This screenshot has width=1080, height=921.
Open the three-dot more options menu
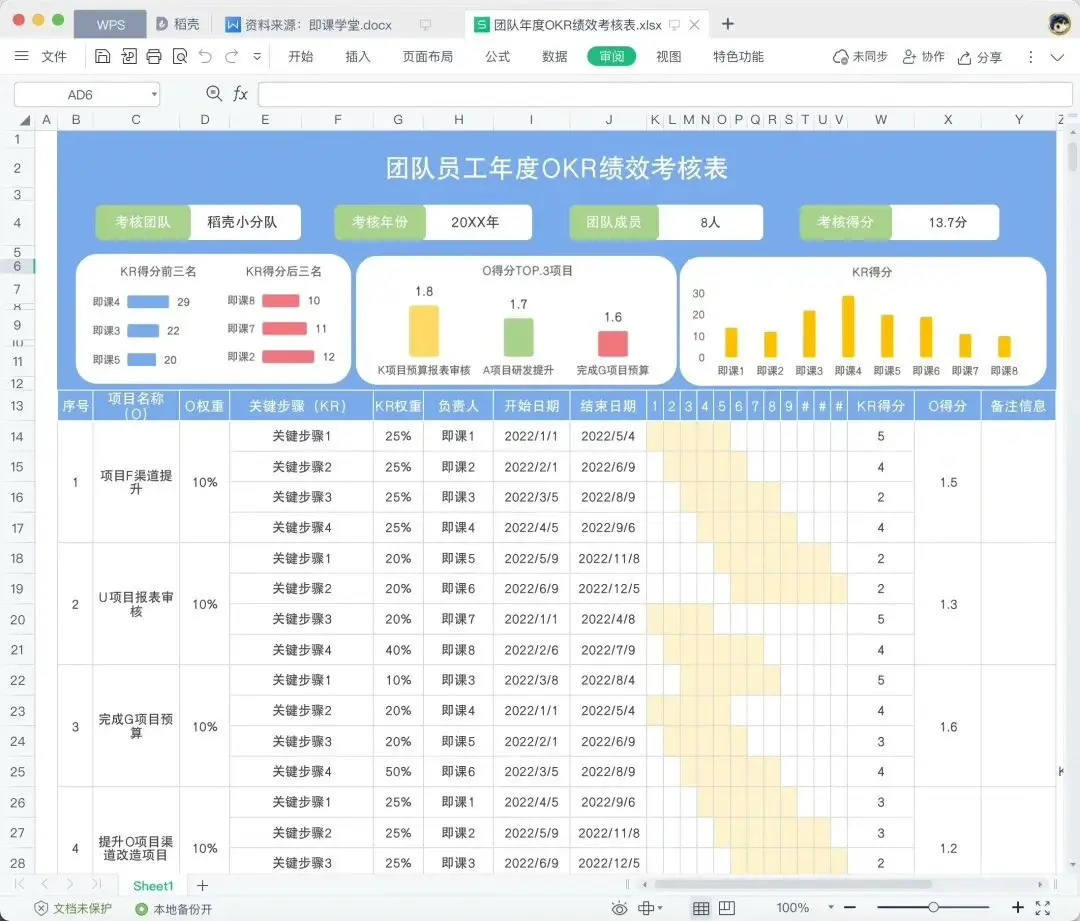click(1030, 57)
